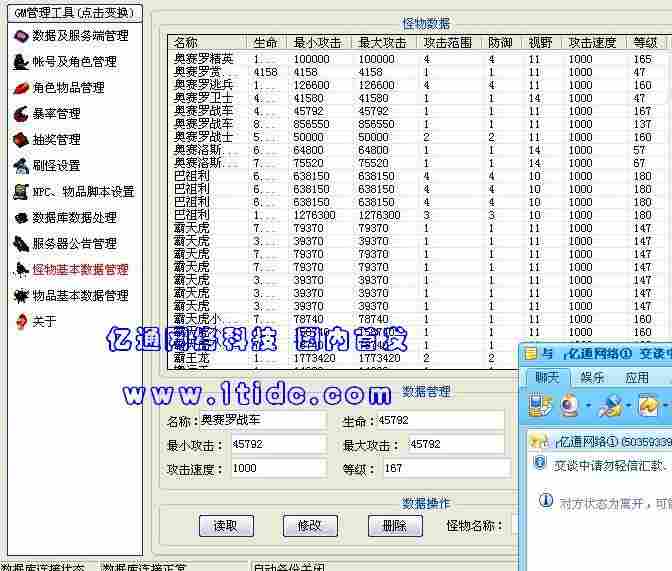Screen dimensions: 672x571
Task: Select 数据库数据处理 in sidebar
Action: coord(74,218)
